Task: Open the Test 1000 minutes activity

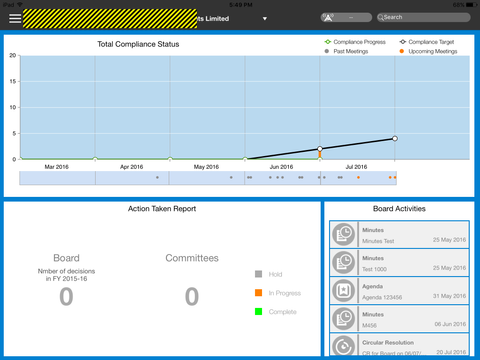Action: (399, 263)
